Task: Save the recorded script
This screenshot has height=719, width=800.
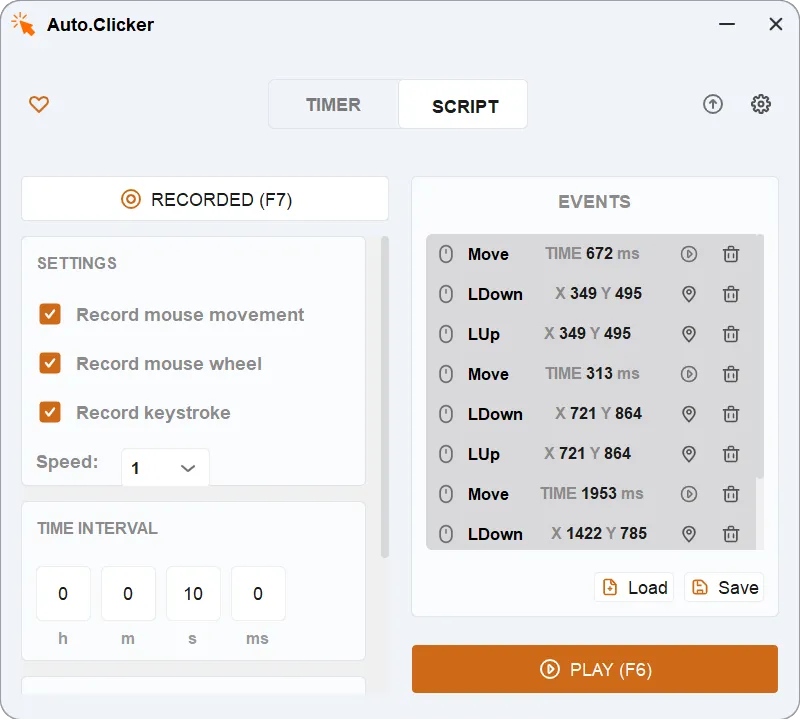Action: (x=725, y=588)
